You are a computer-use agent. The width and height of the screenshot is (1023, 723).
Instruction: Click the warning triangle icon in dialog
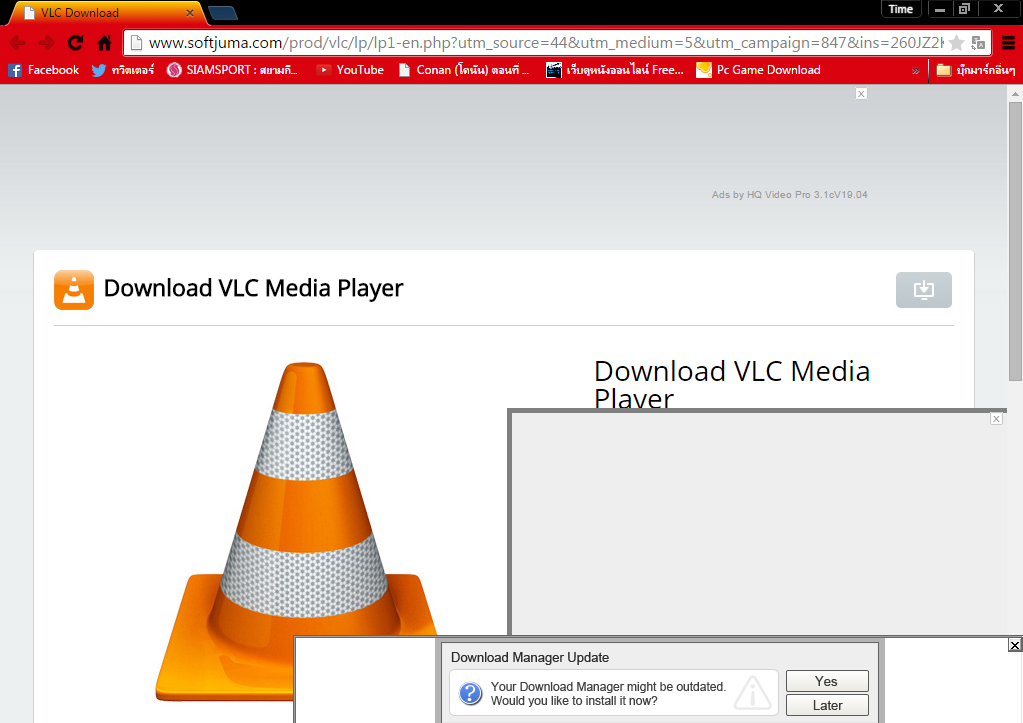pyautogui.click(x=753, y=692)
